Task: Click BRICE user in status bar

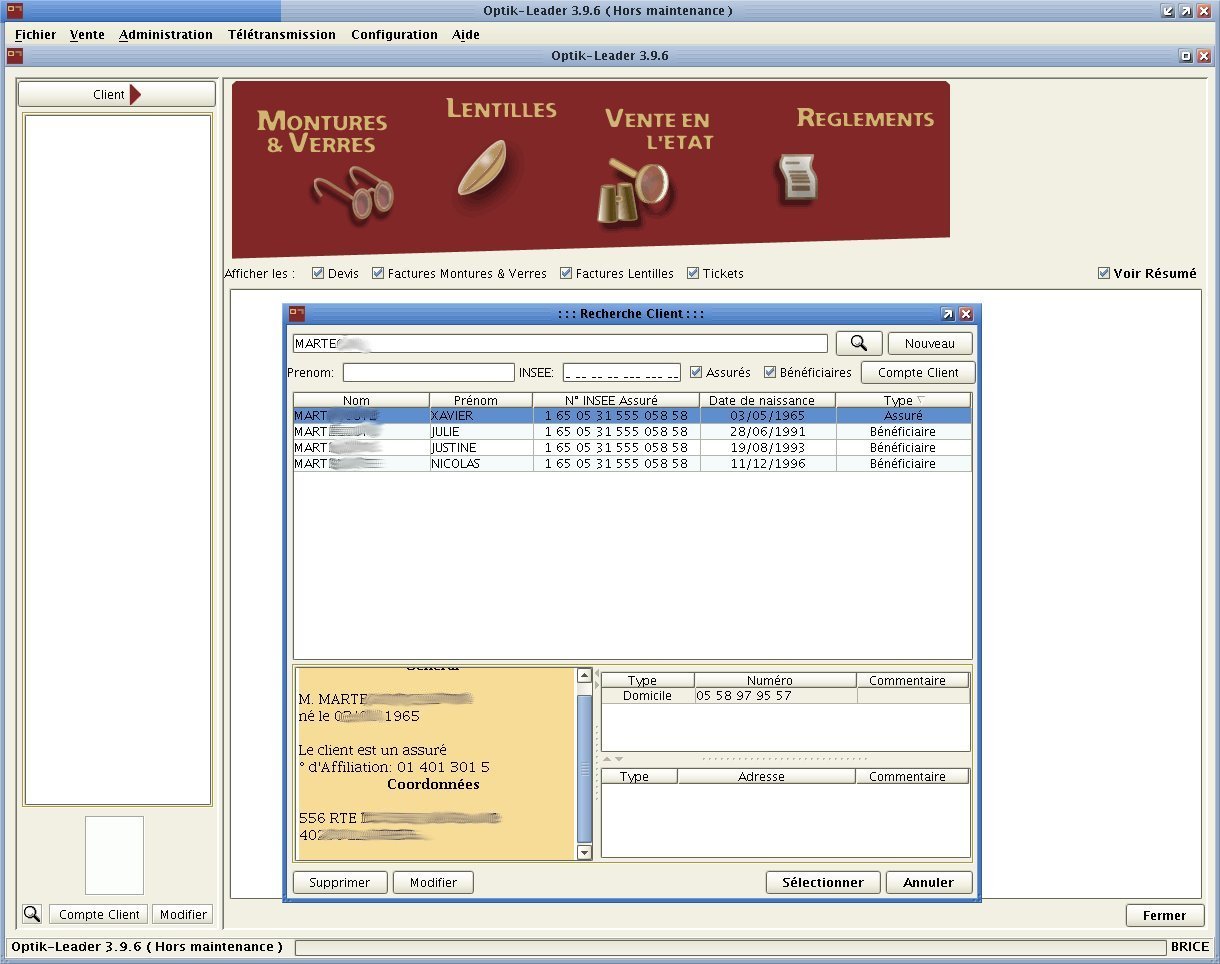Action: point(1189,947)
